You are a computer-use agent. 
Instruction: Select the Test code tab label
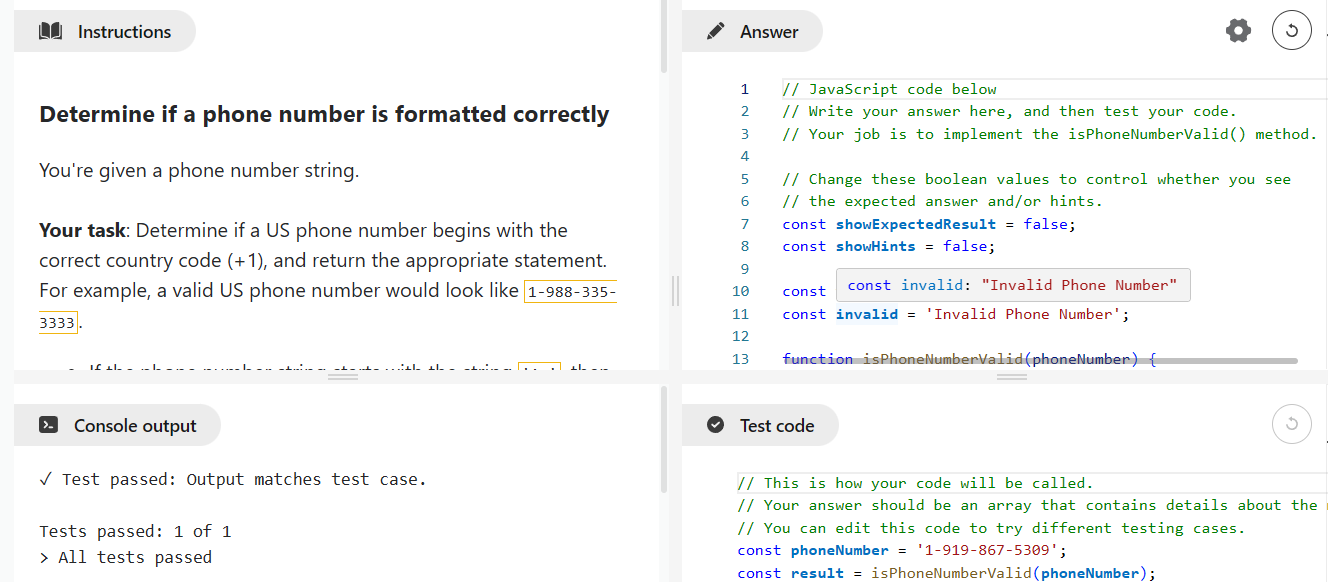pos(777,426)
